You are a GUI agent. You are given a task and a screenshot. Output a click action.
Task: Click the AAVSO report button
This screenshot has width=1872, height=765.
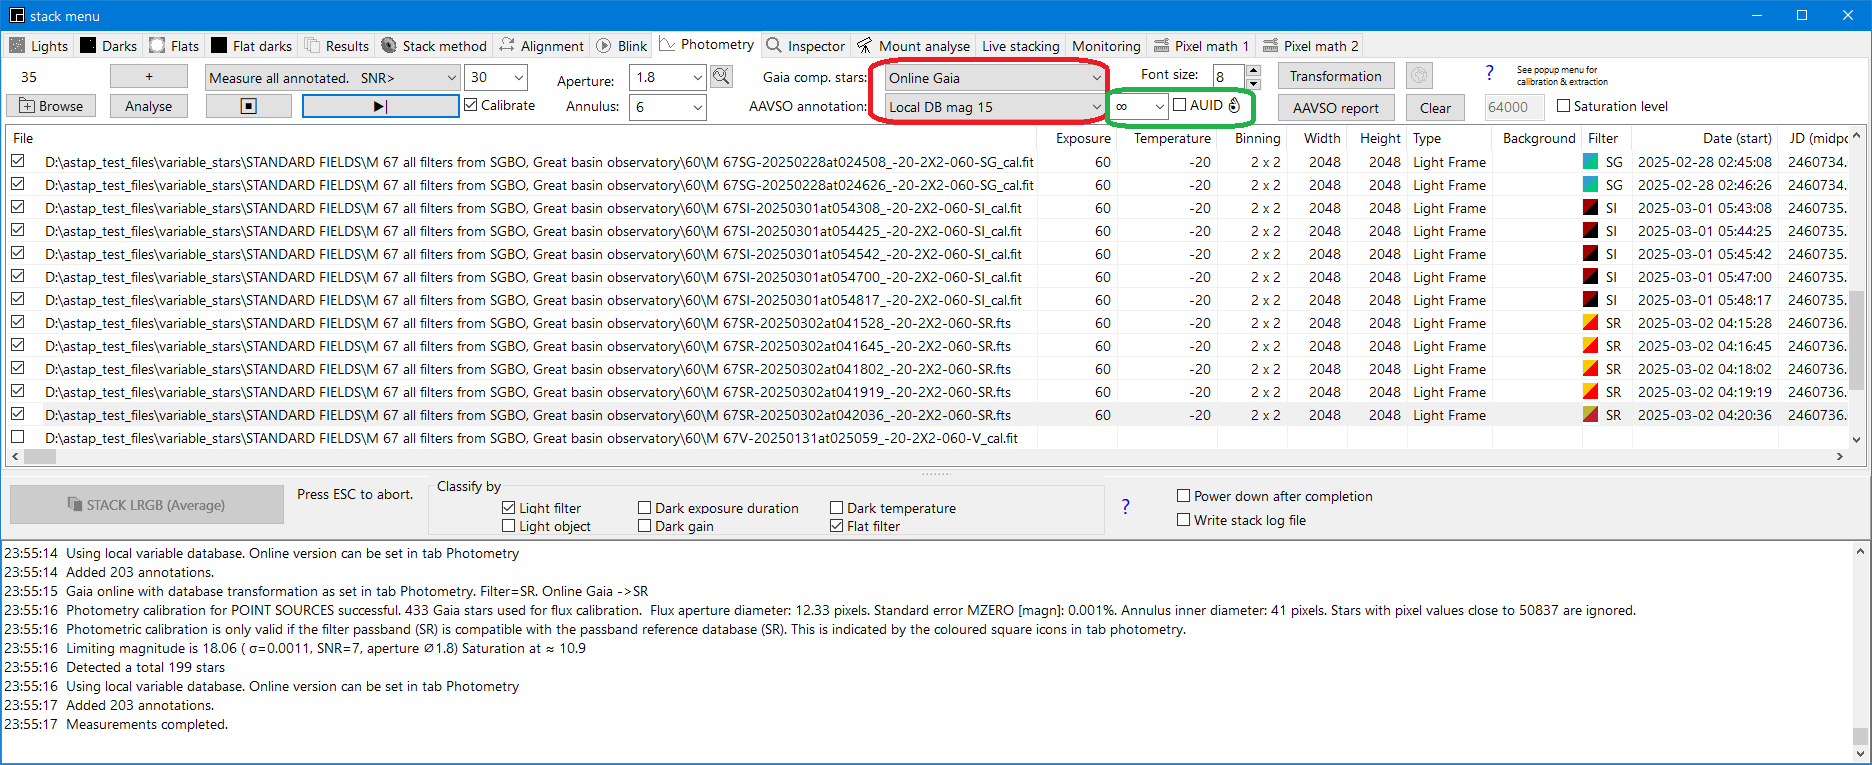pos(1335,108)
